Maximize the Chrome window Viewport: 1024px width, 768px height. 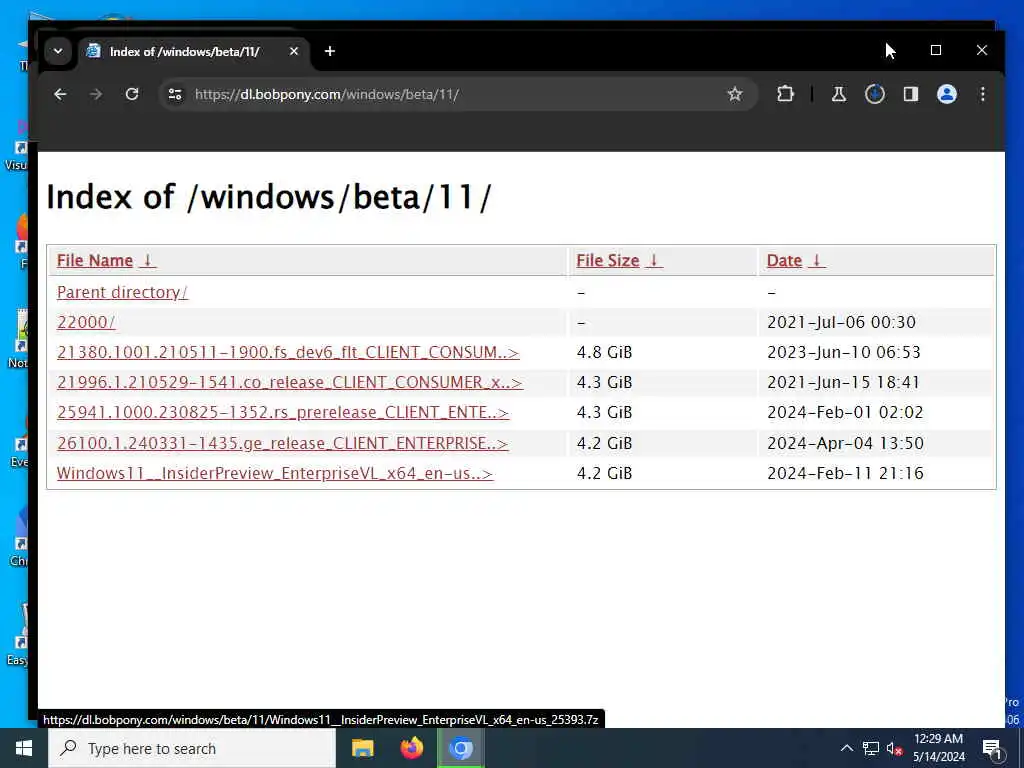pos(936,50)
